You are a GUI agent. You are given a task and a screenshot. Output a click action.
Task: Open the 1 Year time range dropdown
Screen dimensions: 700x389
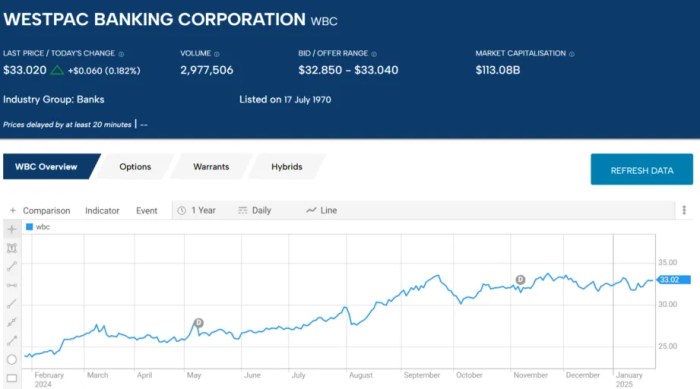click(196, 210)
